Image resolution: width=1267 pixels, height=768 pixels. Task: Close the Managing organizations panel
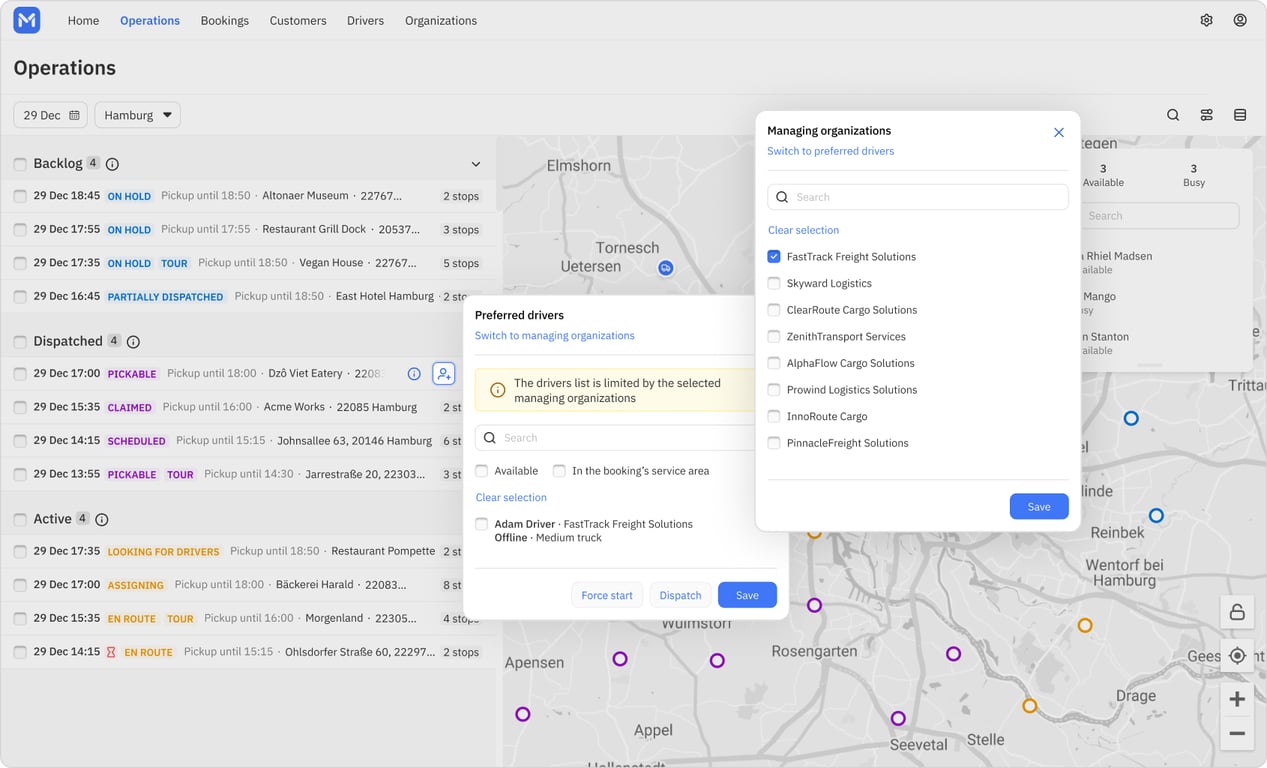click(x=1059, y=132)
